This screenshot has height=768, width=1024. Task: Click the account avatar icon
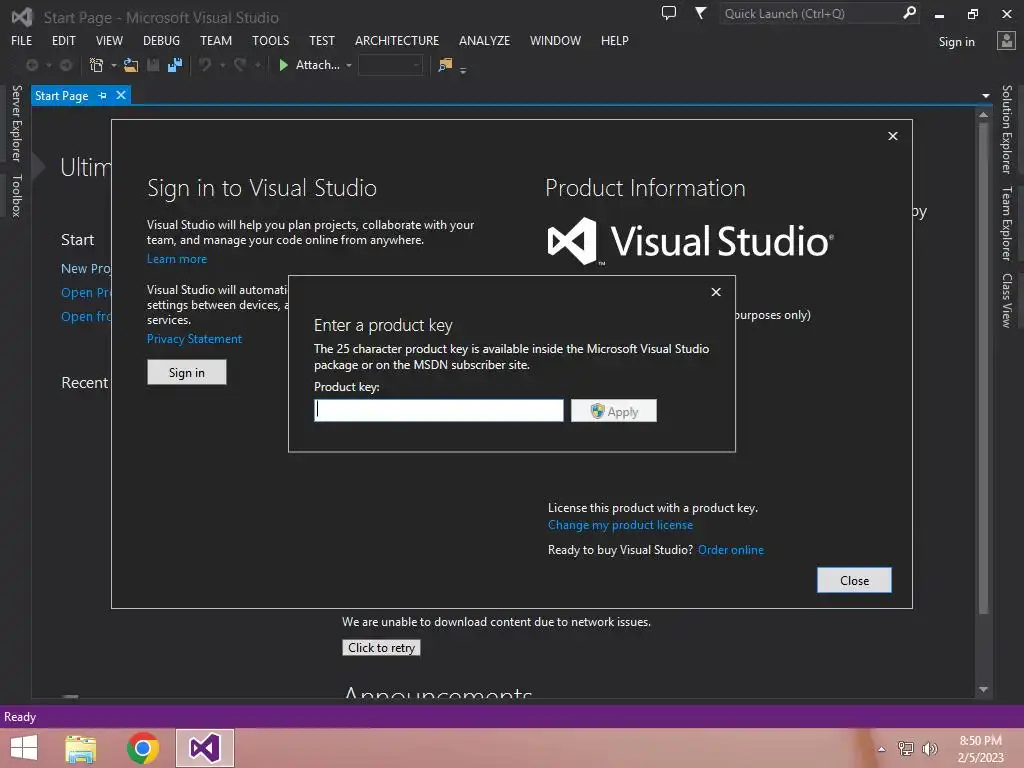pos(1006,40)
